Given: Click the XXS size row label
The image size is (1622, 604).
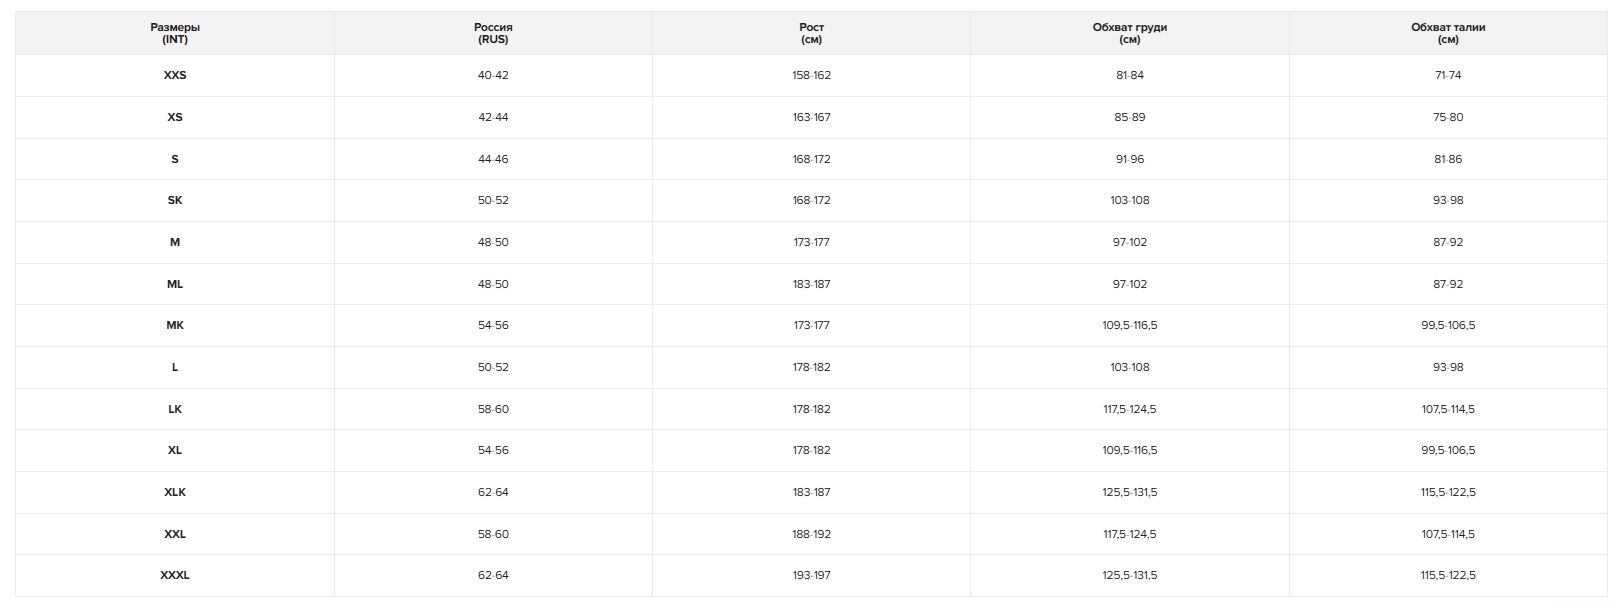Looking at the screenshot, I should (x=175, y=75).
